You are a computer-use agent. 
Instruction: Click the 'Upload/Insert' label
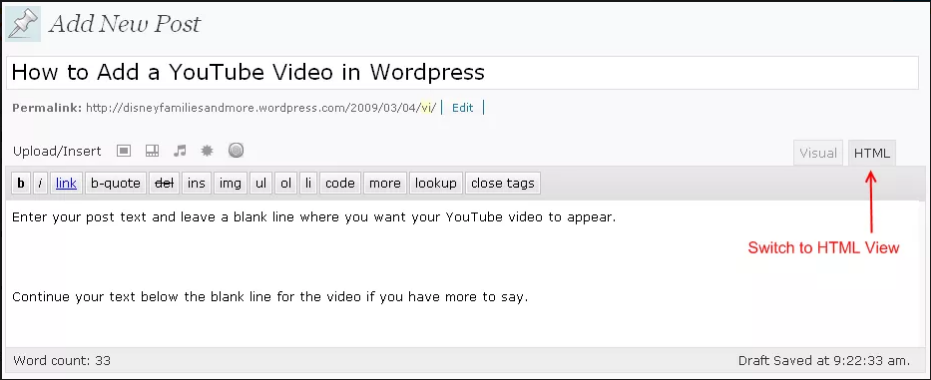click(57, 152)
